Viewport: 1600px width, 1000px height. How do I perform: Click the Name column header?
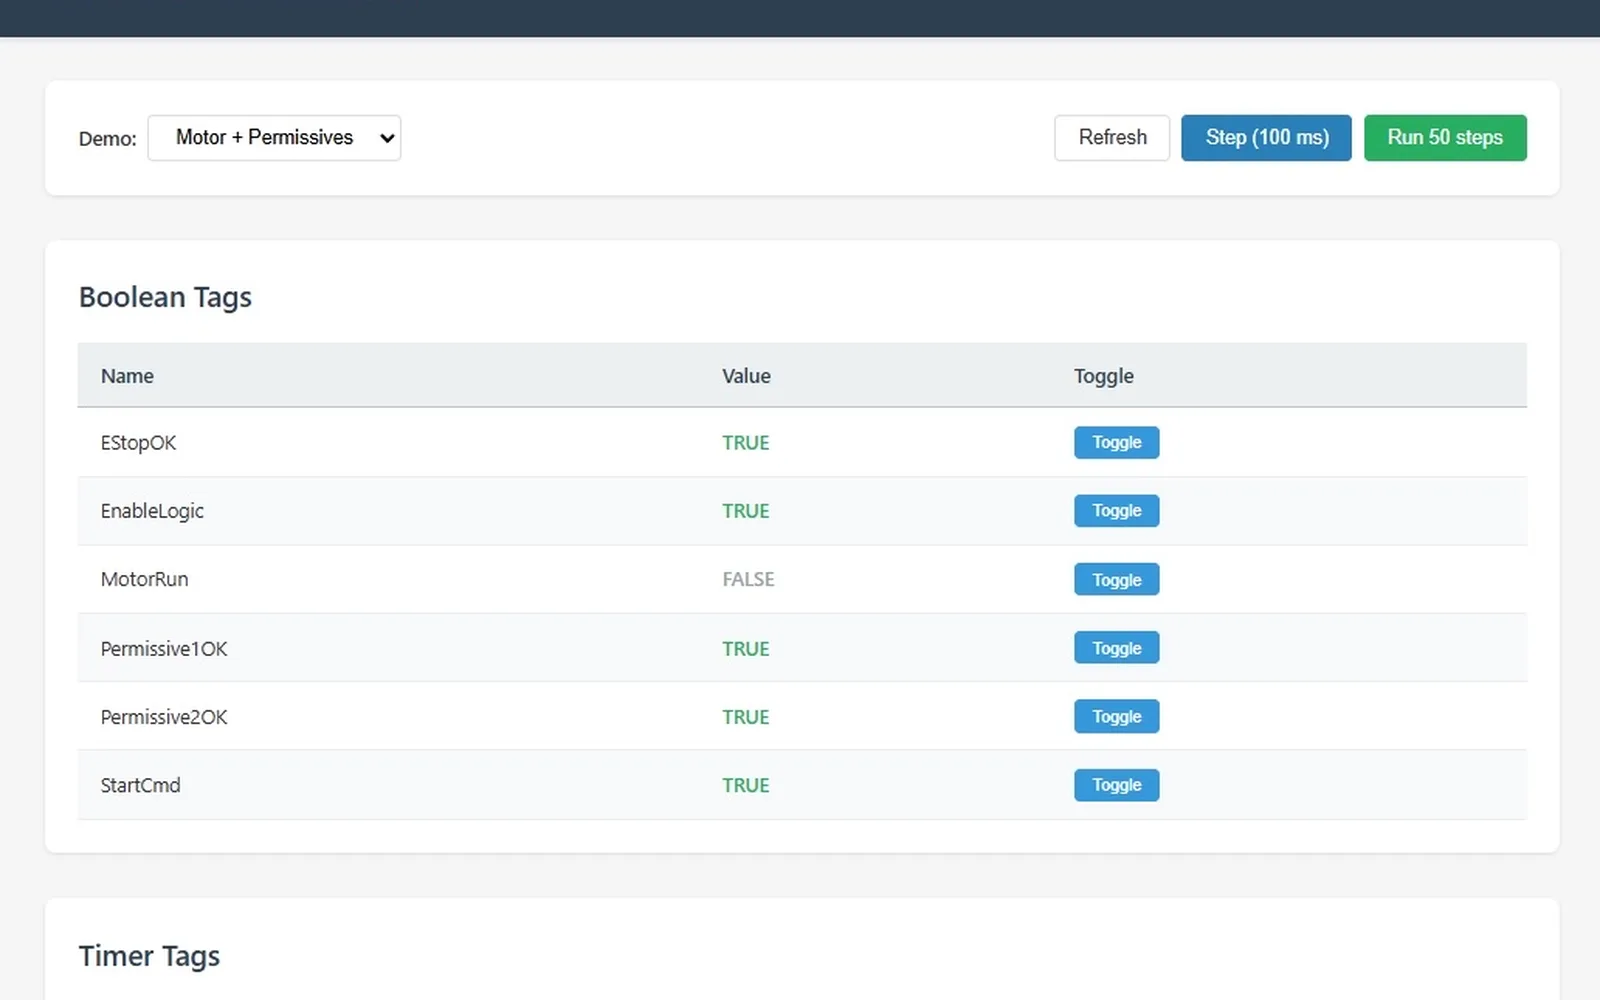[x=127, y=376]
